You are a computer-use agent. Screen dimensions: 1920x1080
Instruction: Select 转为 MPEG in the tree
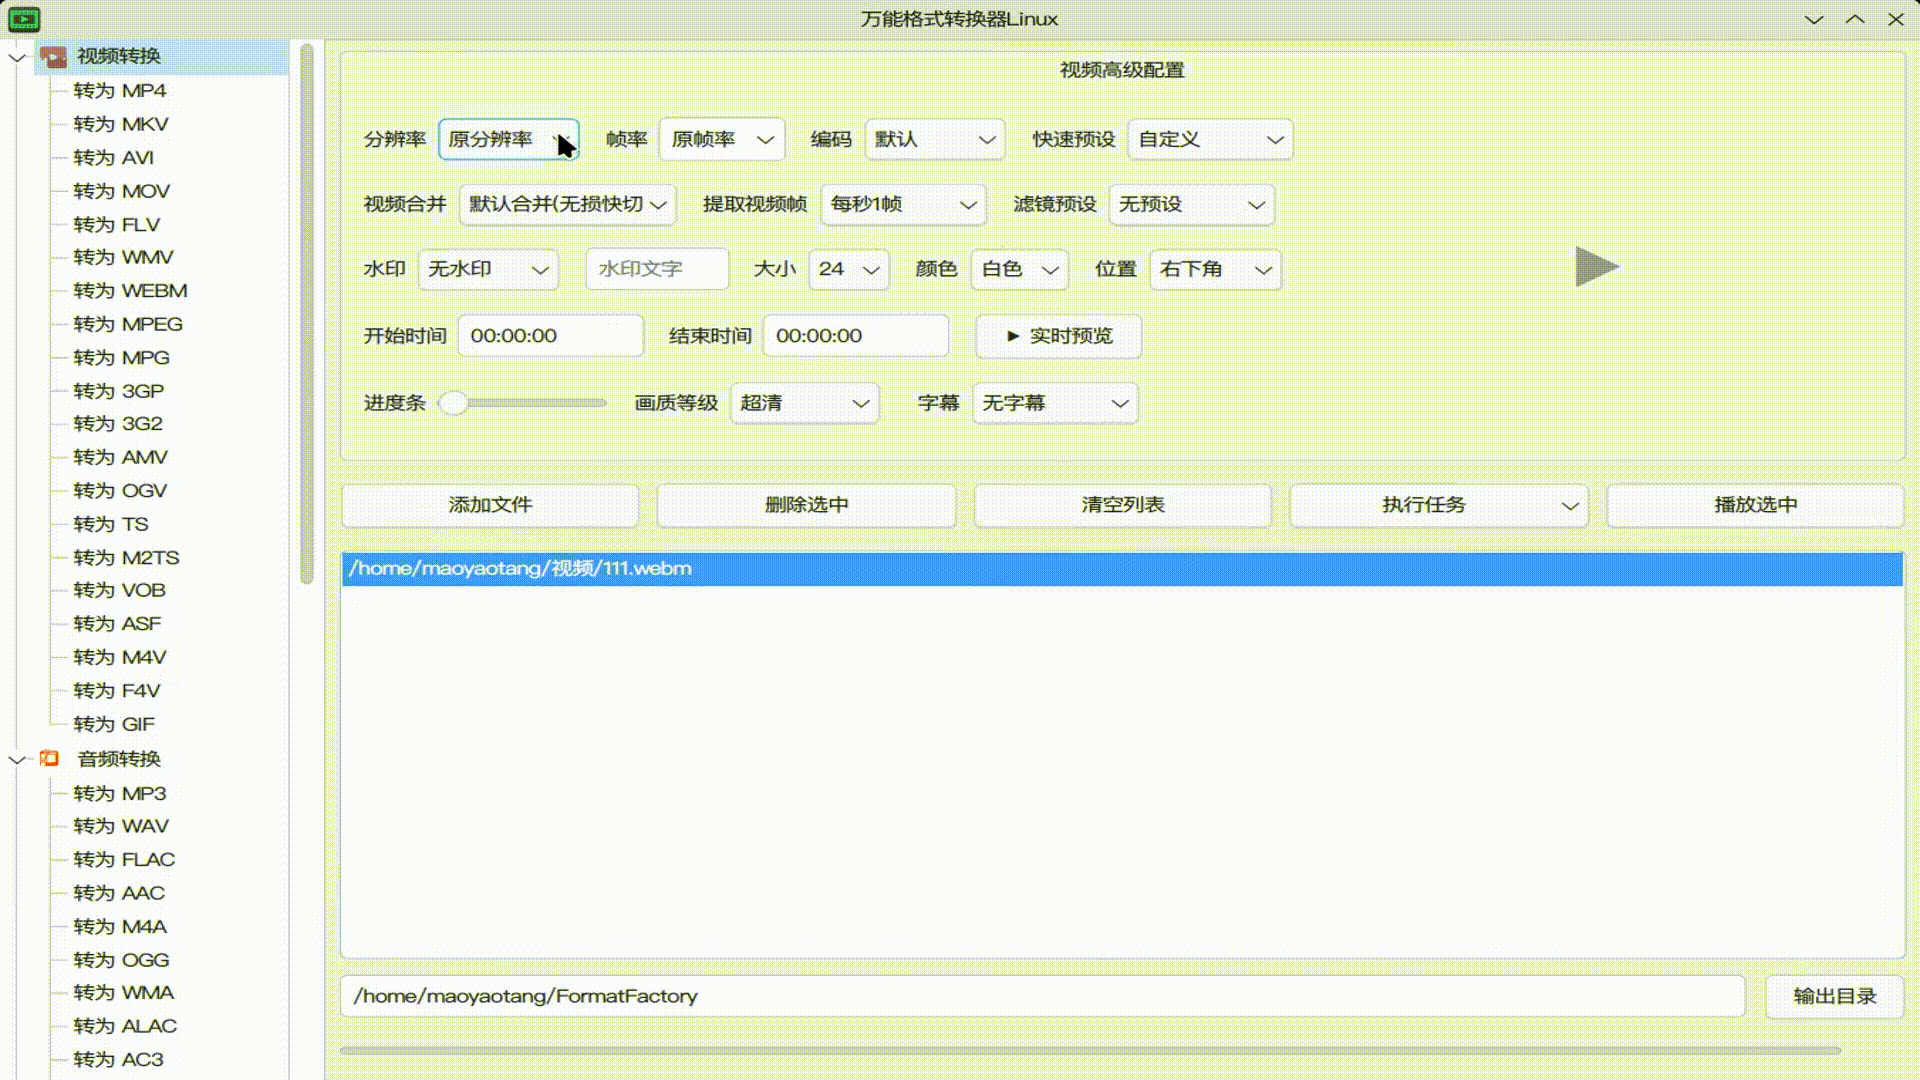click(128, 325)
